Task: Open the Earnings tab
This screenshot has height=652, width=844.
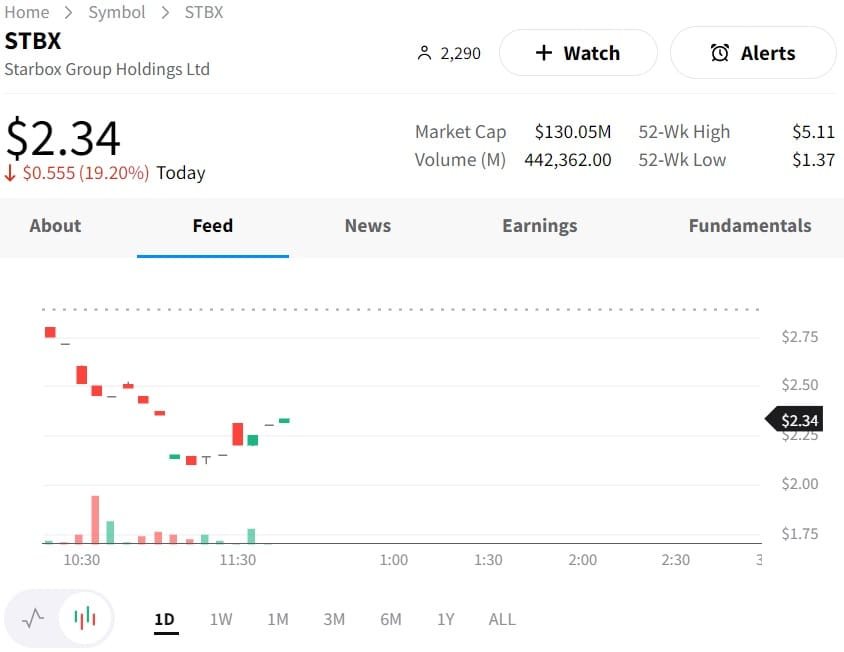Action: click(539, 225)
